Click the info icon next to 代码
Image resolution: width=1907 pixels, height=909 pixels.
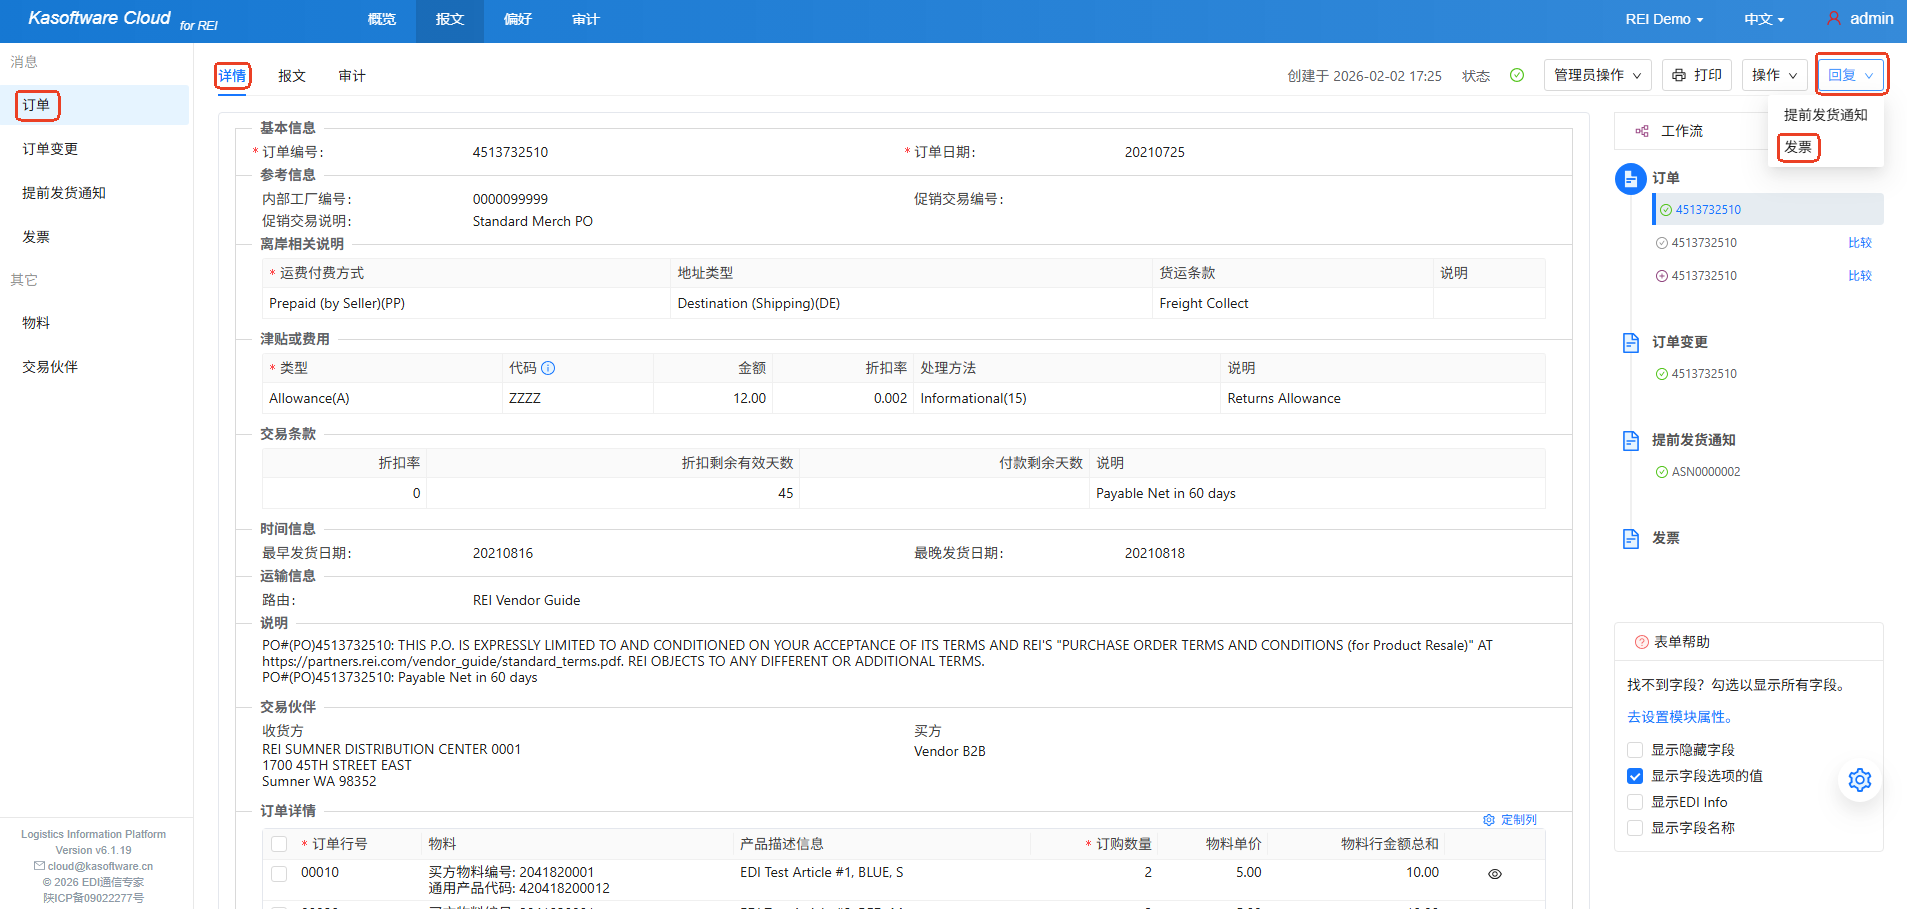(x=548, y=368)
